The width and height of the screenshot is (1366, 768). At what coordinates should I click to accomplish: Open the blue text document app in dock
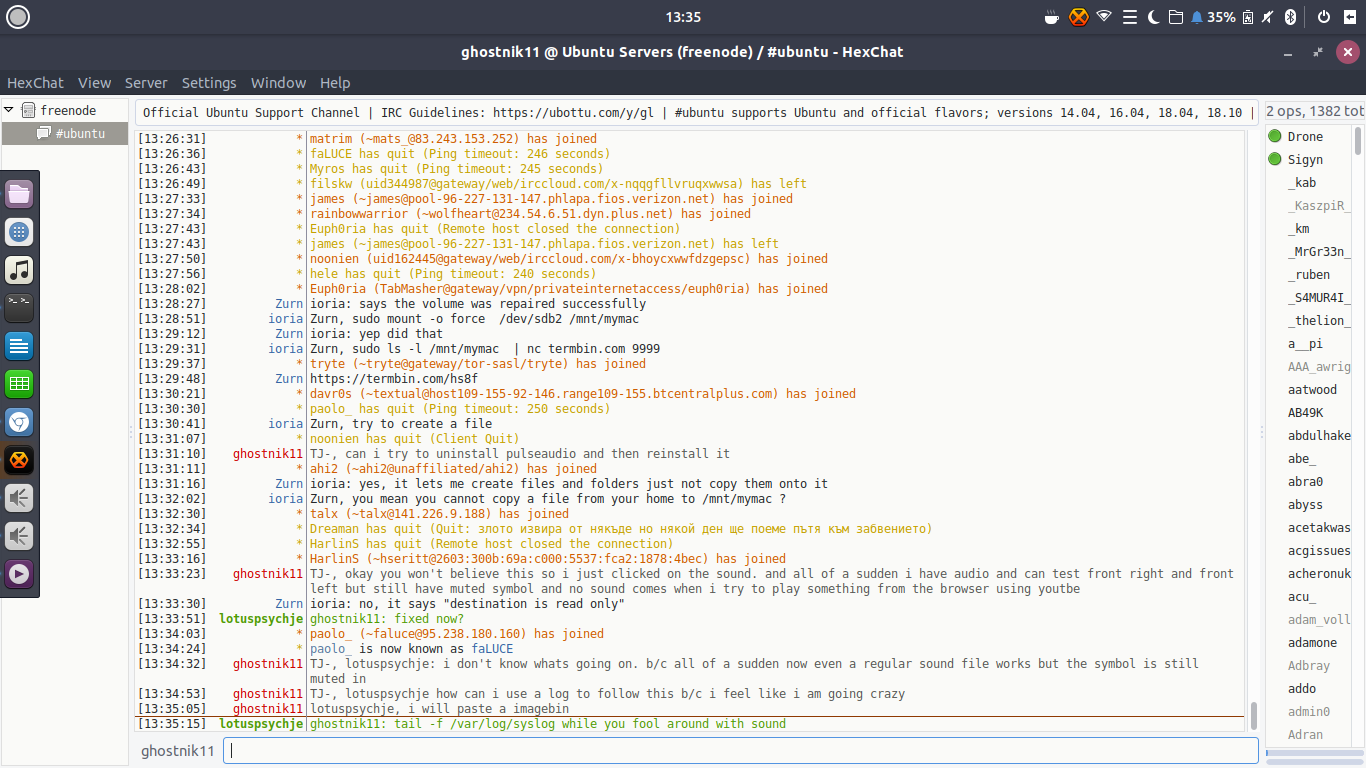click(x=19, y=346)
